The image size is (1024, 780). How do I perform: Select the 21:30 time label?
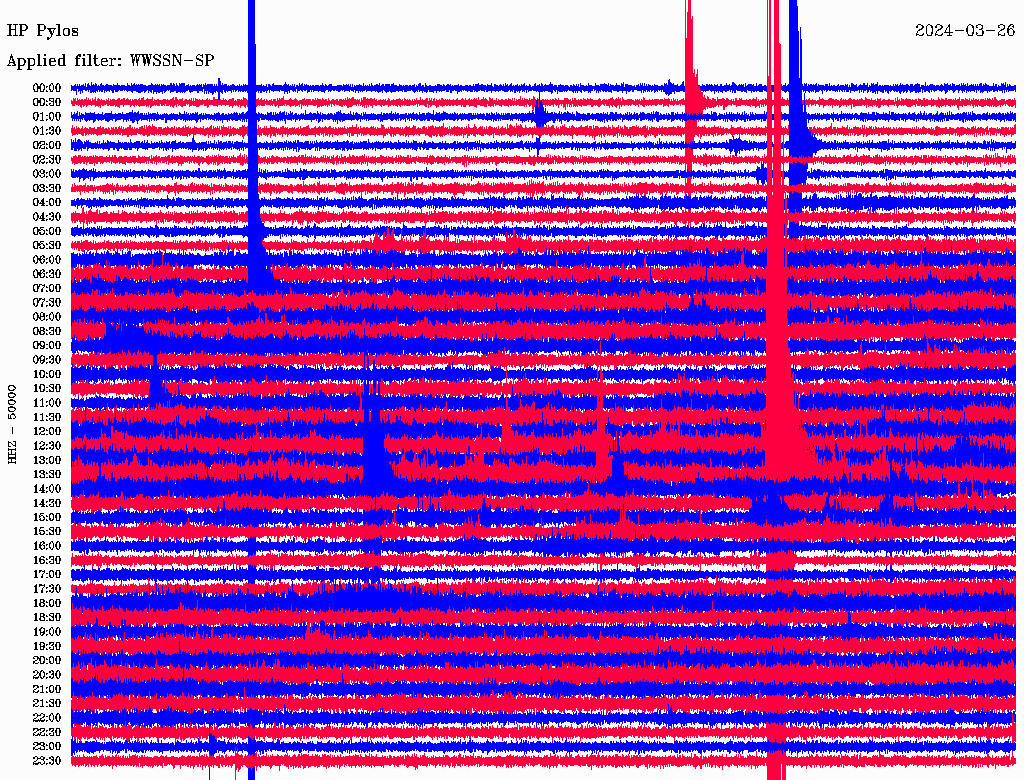click(46, 703)
